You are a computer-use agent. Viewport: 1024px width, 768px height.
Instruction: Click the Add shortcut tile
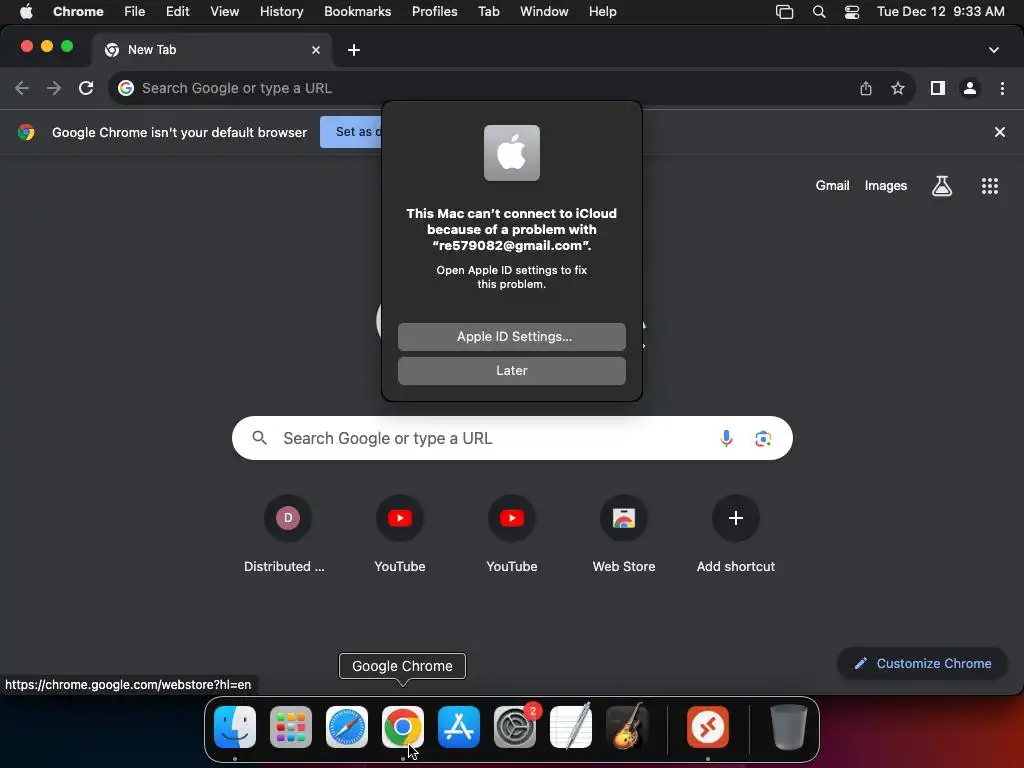pyautogui.click(x=736, y=534)
